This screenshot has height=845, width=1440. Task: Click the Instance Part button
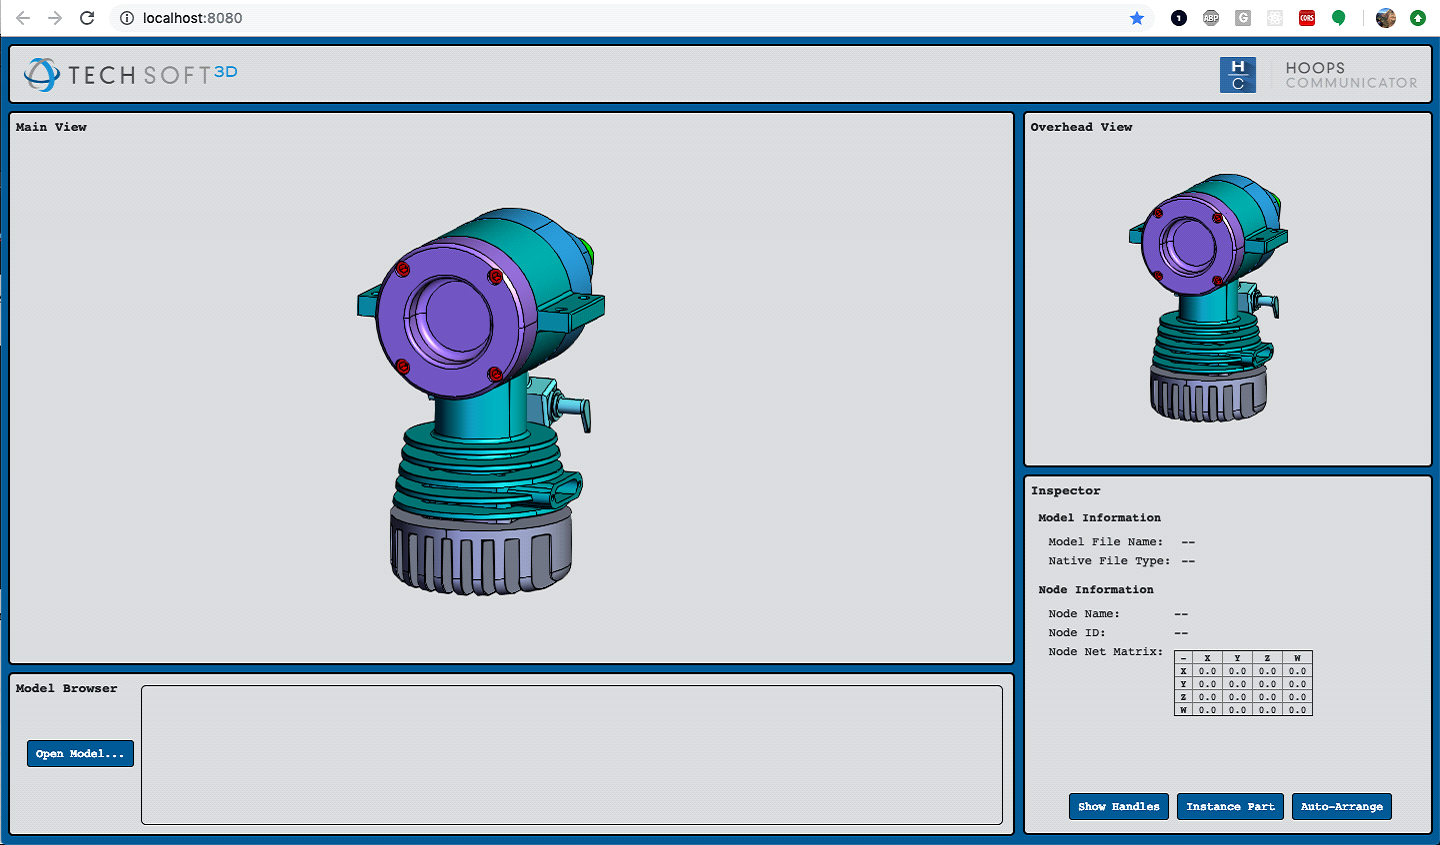pyautogui.click(x=1230, y=807)
